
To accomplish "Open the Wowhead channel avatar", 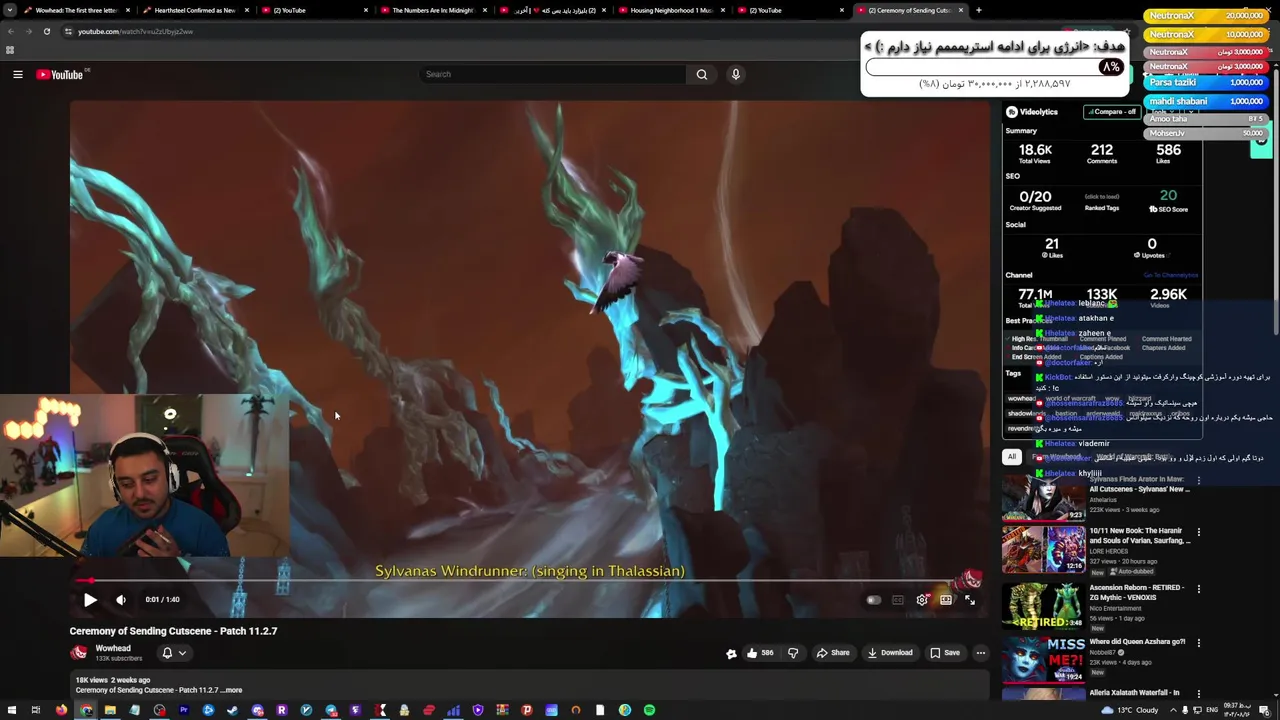I will pyautogui.click(x=79, y=653).
